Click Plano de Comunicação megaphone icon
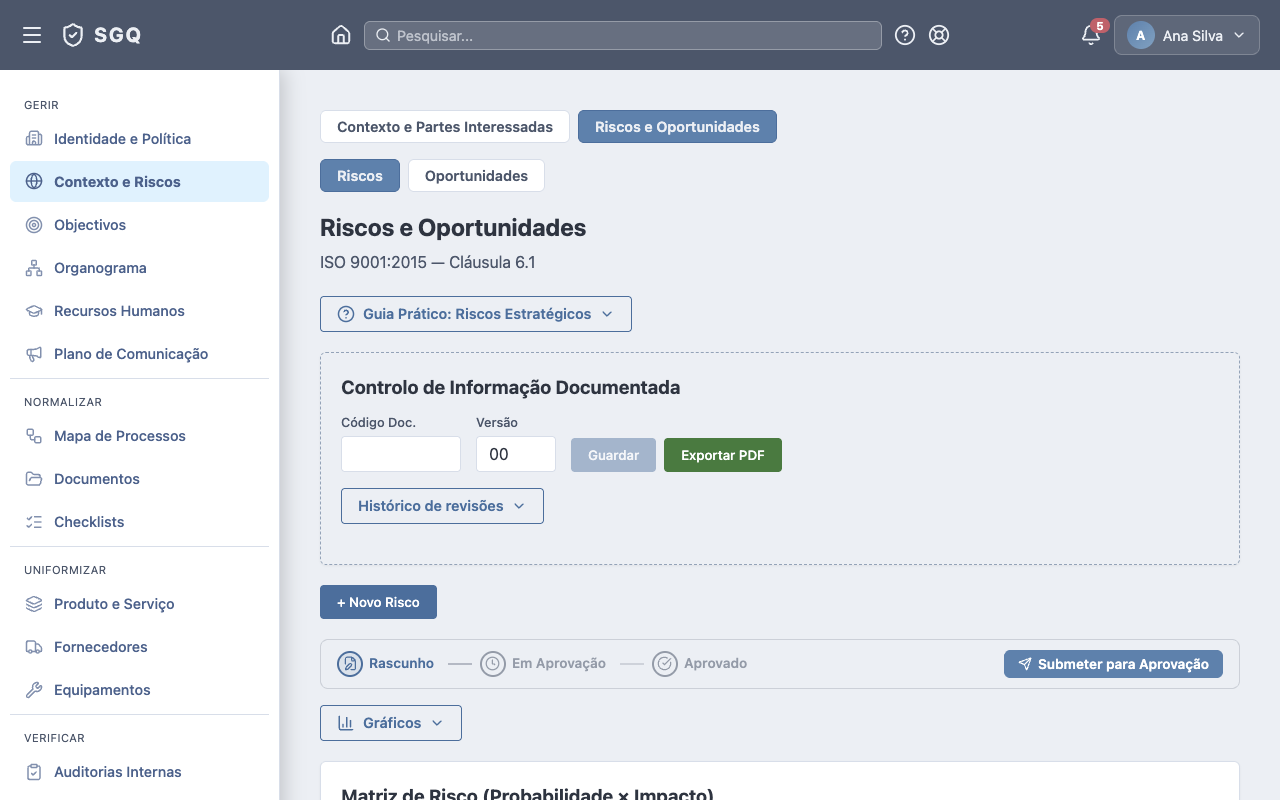 (34, 354)
